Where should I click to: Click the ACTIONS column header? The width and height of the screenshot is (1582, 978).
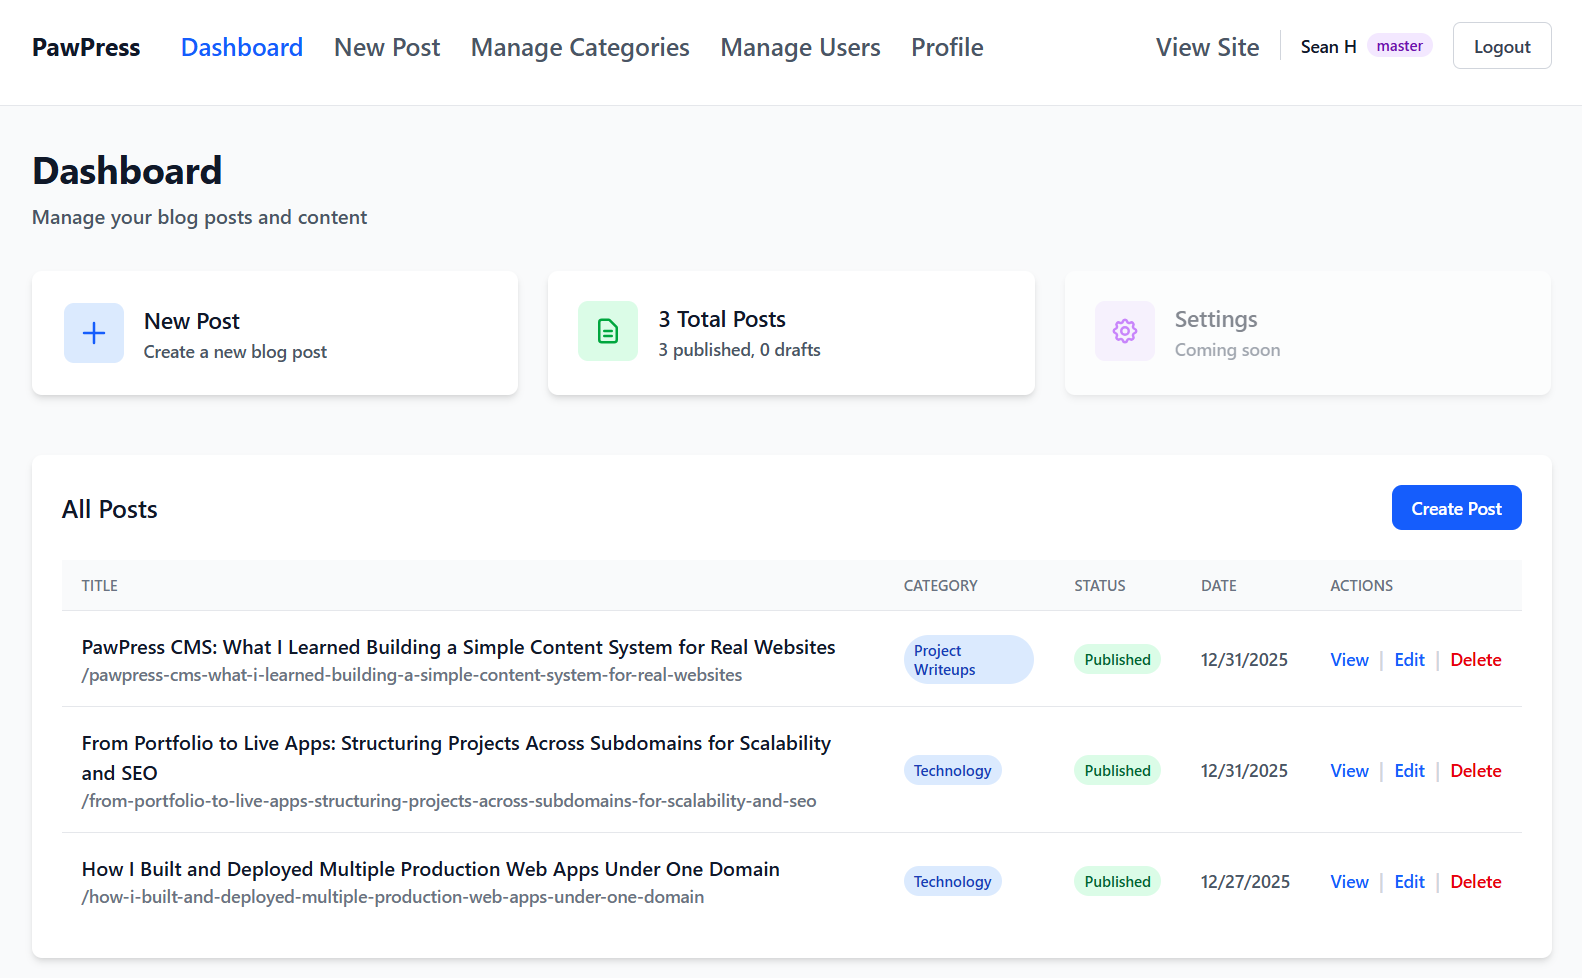[x=1361, y=586]
